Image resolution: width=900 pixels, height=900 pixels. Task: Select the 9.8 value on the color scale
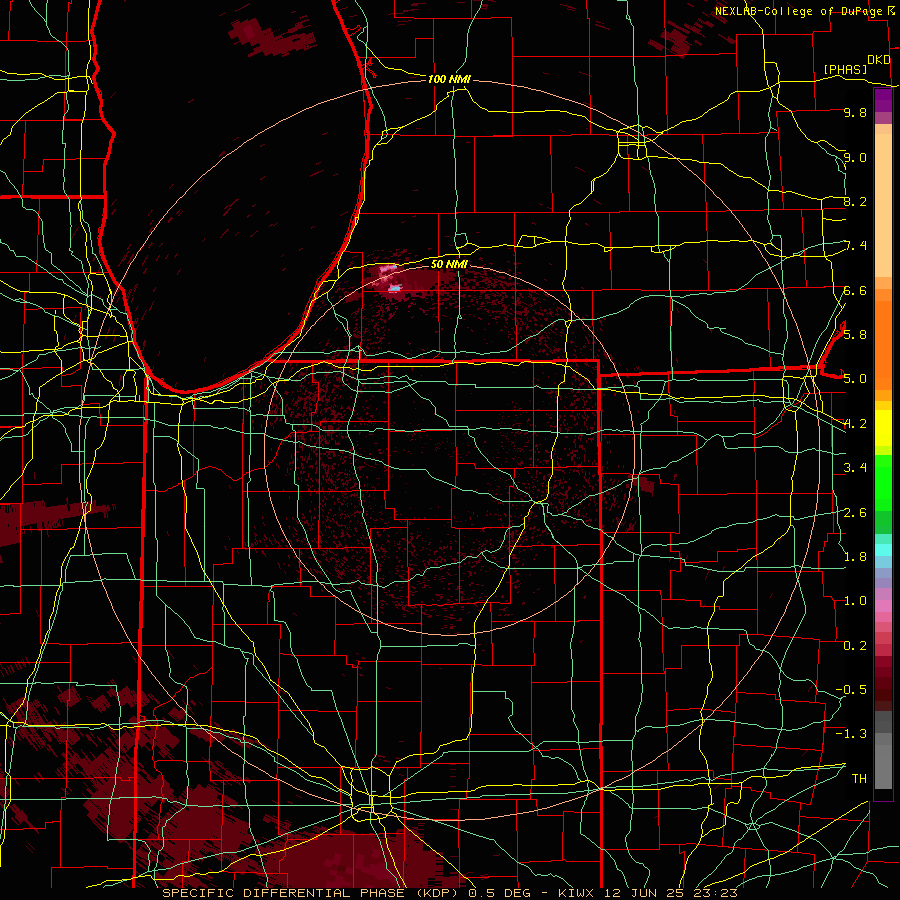tap(855, 112)
